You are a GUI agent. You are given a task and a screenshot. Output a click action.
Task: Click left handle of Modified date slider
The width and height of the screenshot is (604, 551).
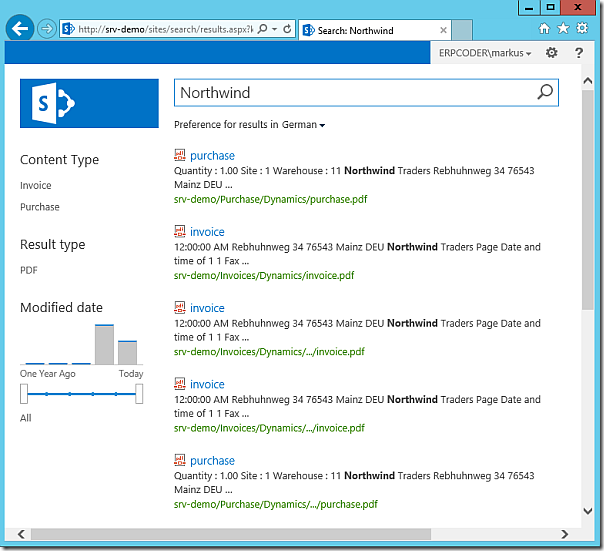(24, 394)
